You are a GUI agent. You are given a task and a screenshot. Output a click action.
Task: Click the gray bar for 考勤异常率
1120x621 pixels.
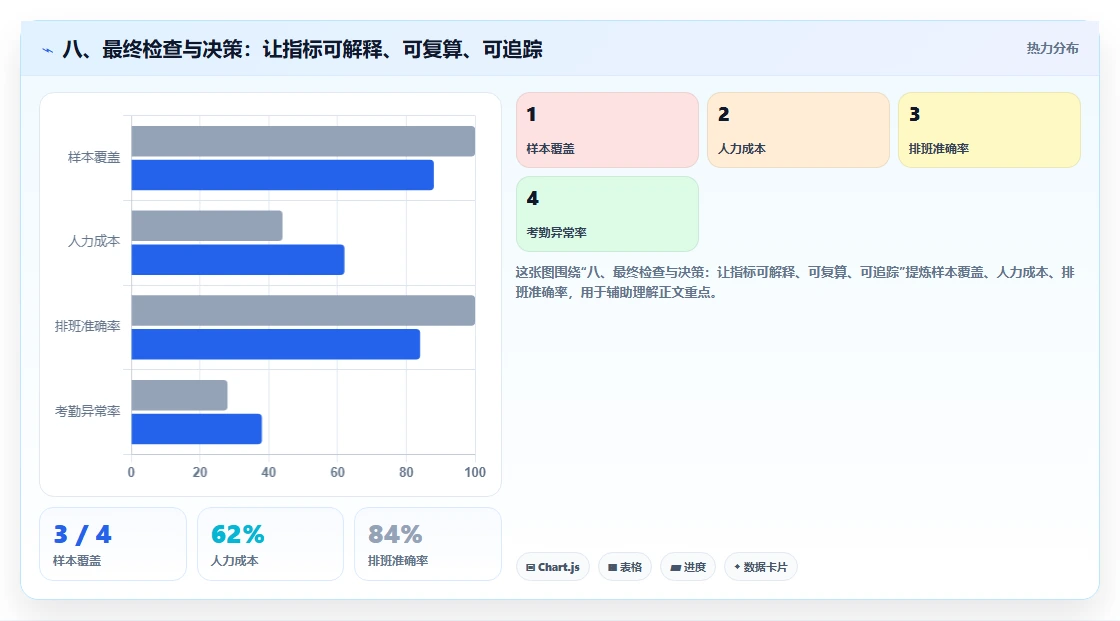[179, 395]
